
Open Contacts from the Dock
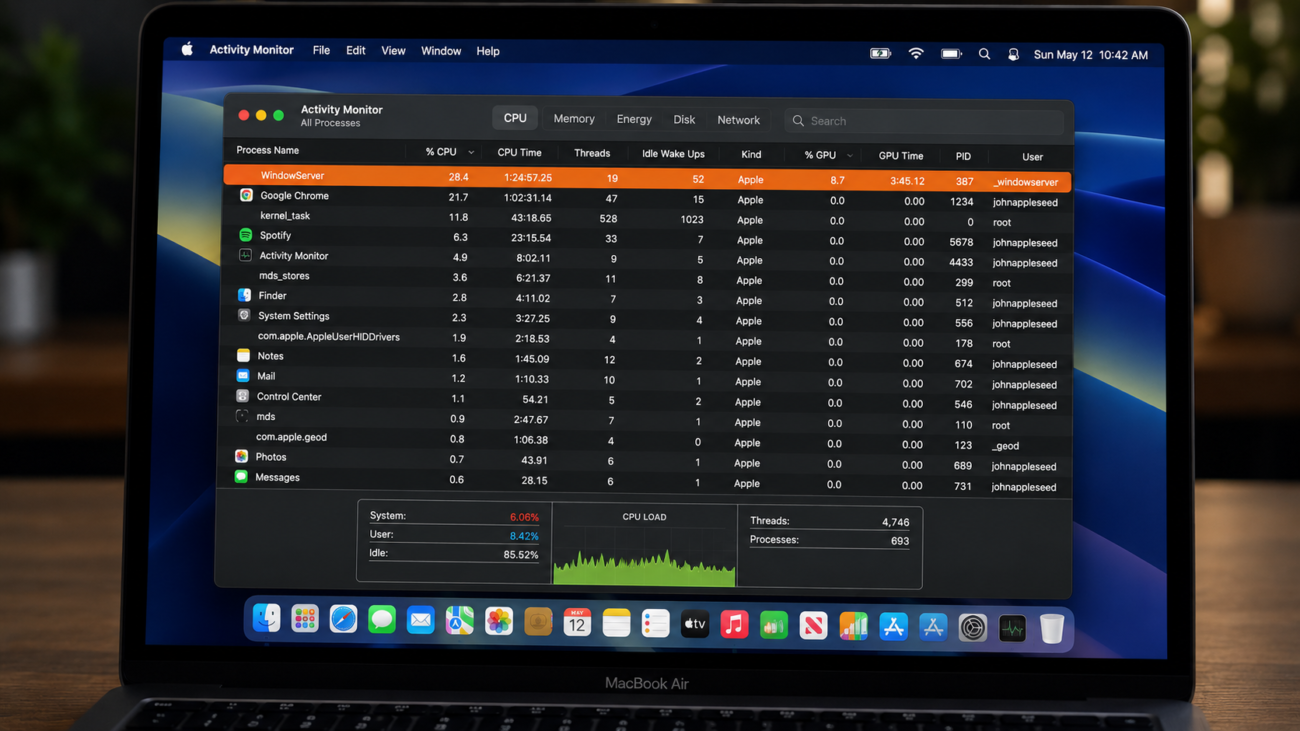[x=538, y=622]
